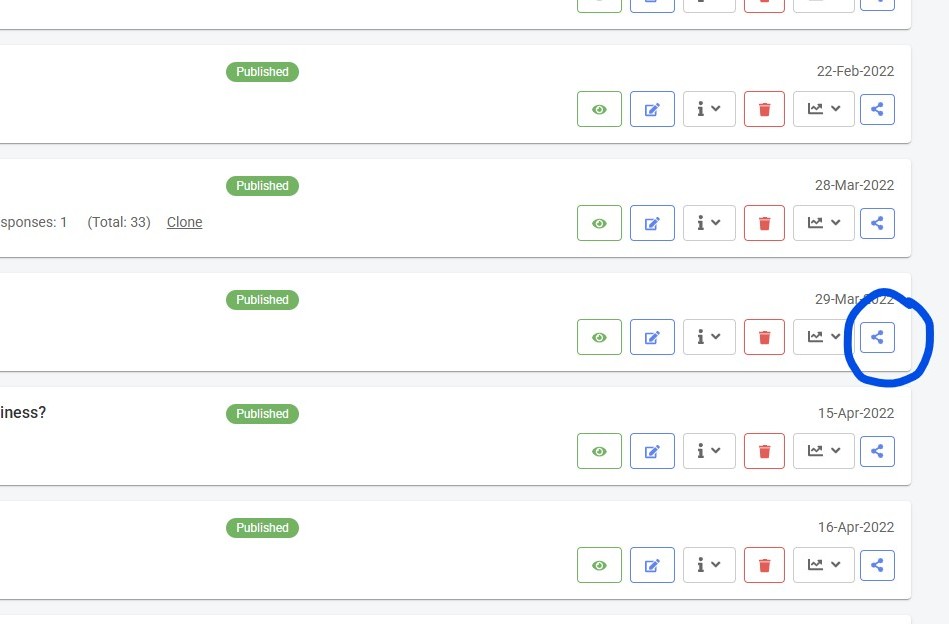This screenshot has width=949, height=624.
Task: Open share options for 16-Apr-2022 survey
Action: (x=877, y=565)
